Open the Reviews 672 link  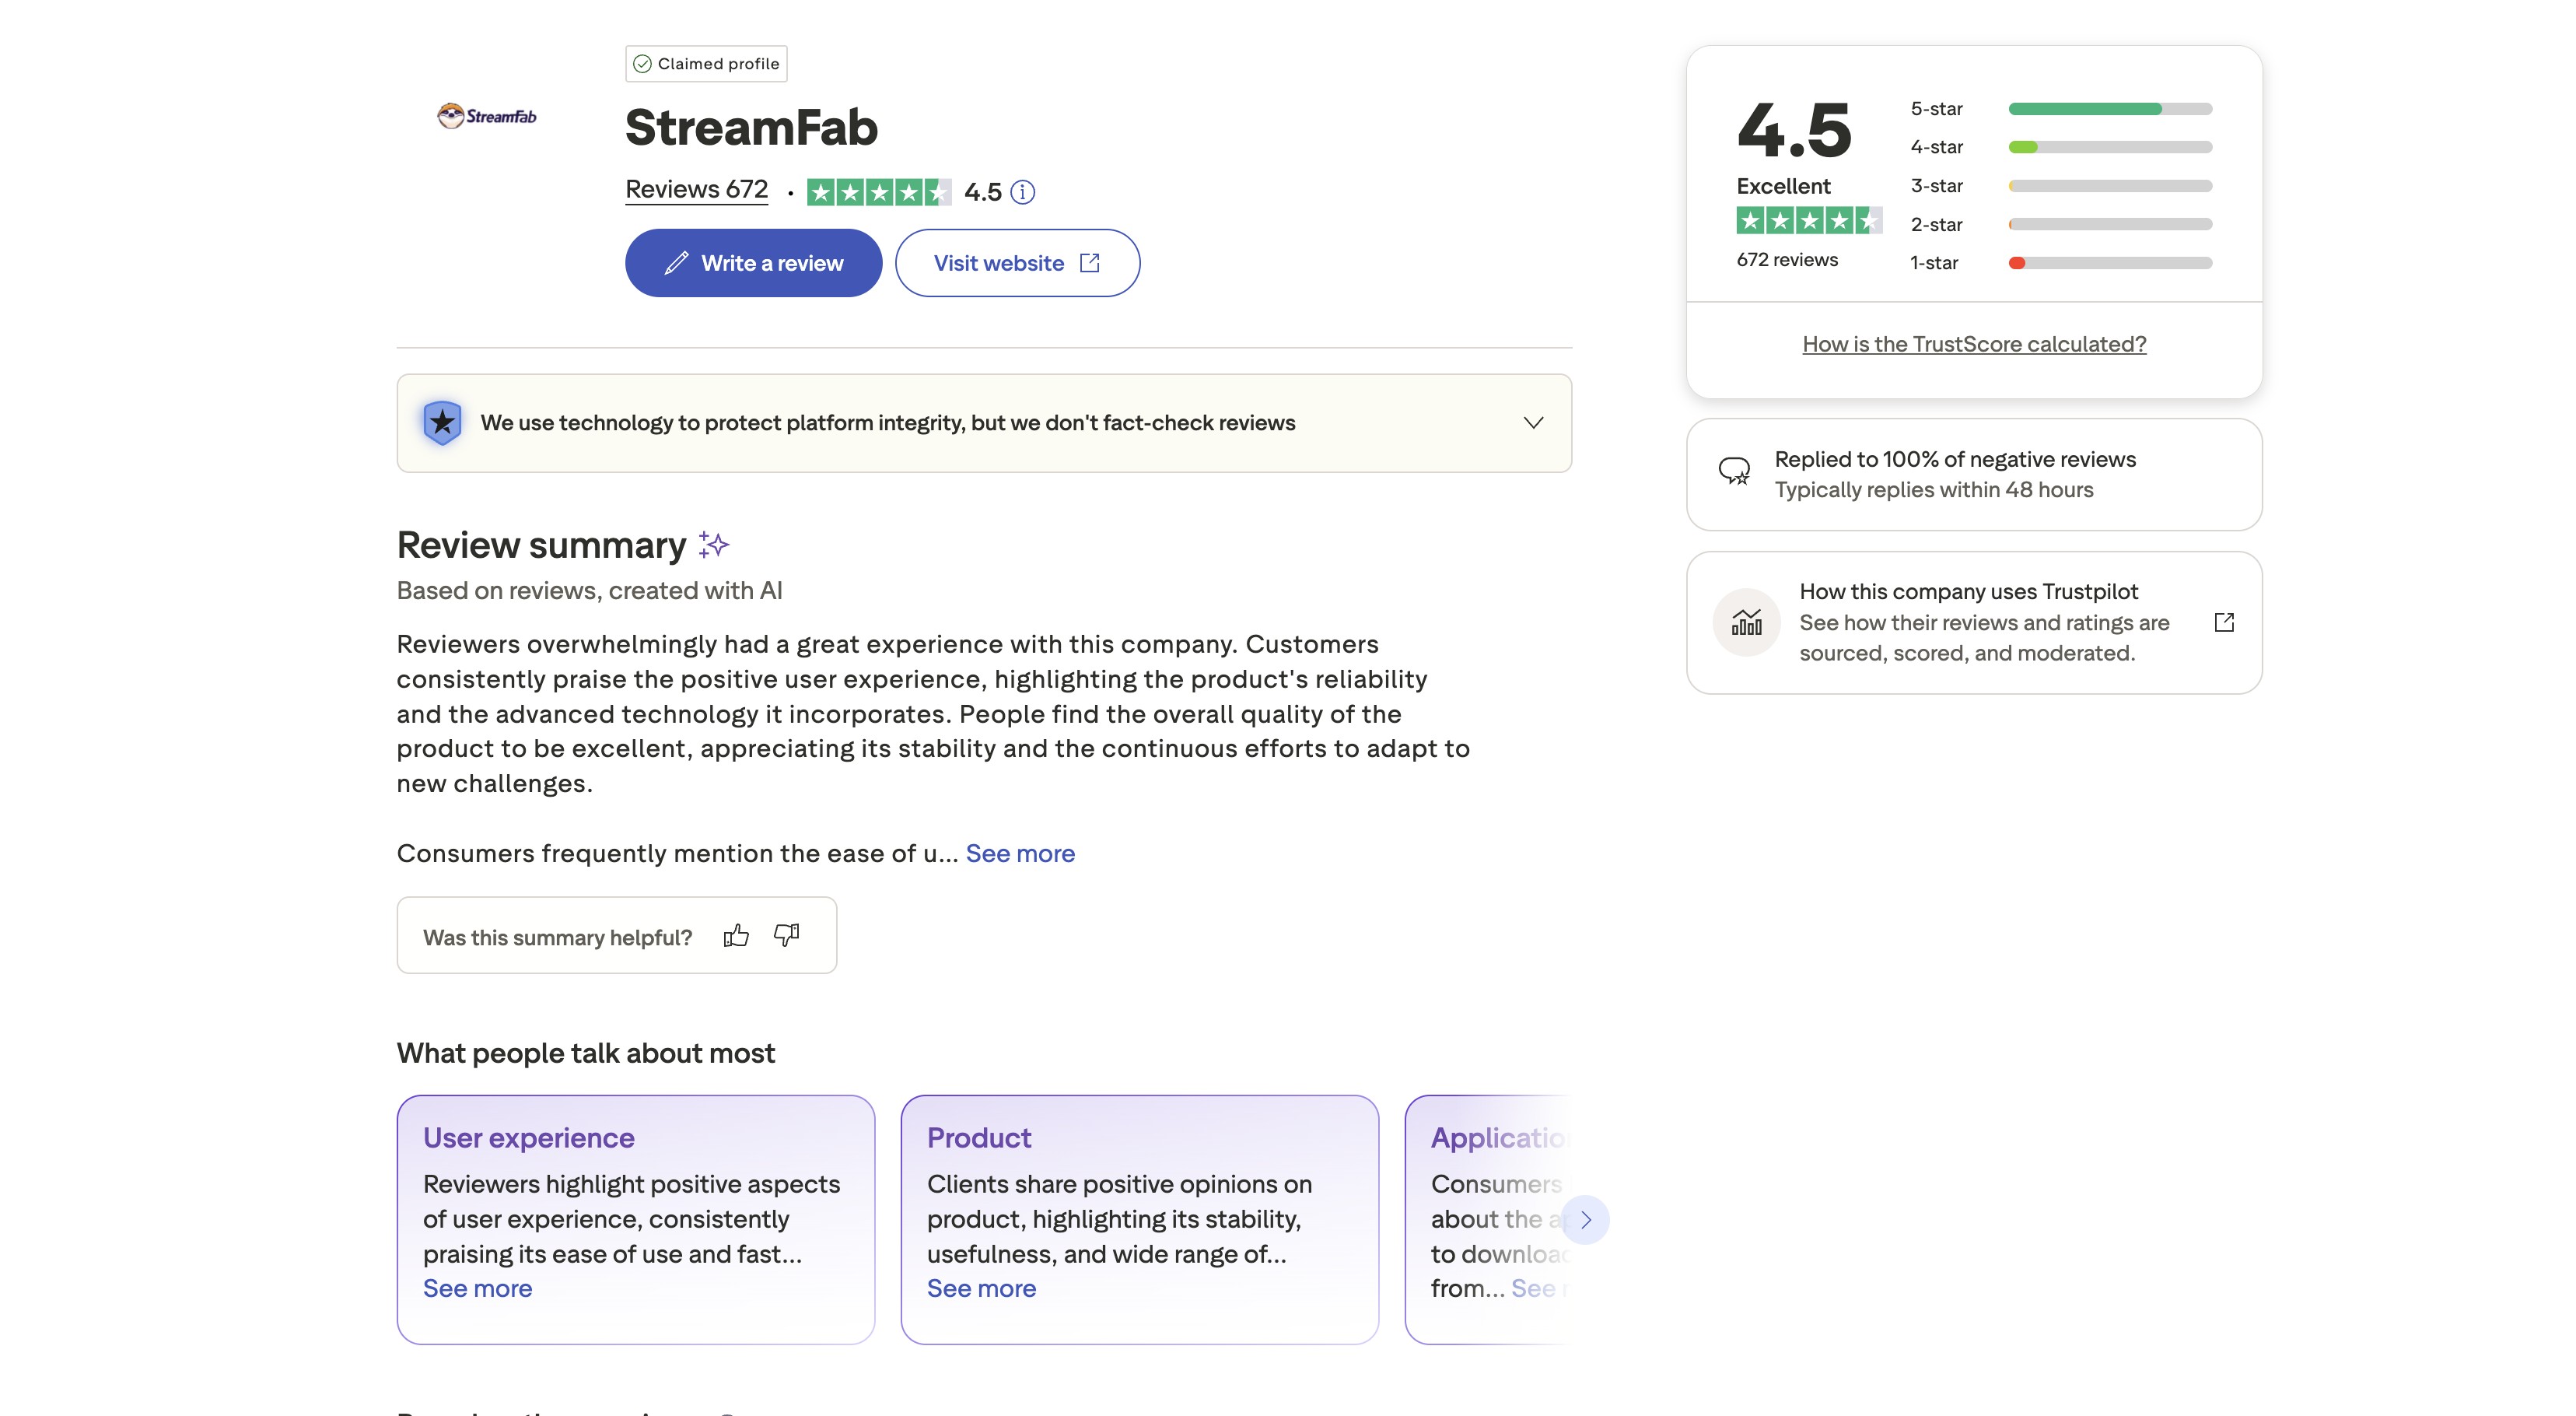(696, 189)
